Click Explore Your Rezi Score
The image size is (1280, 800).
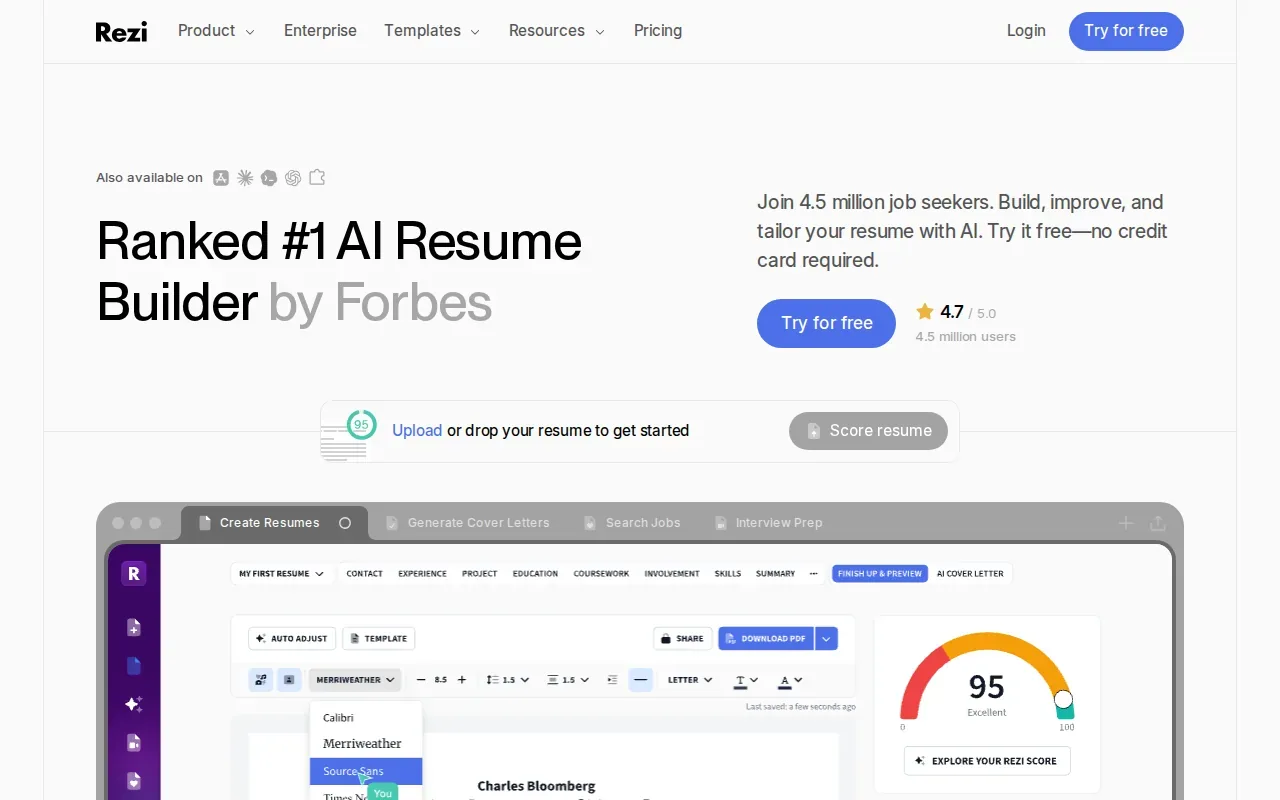987,761
